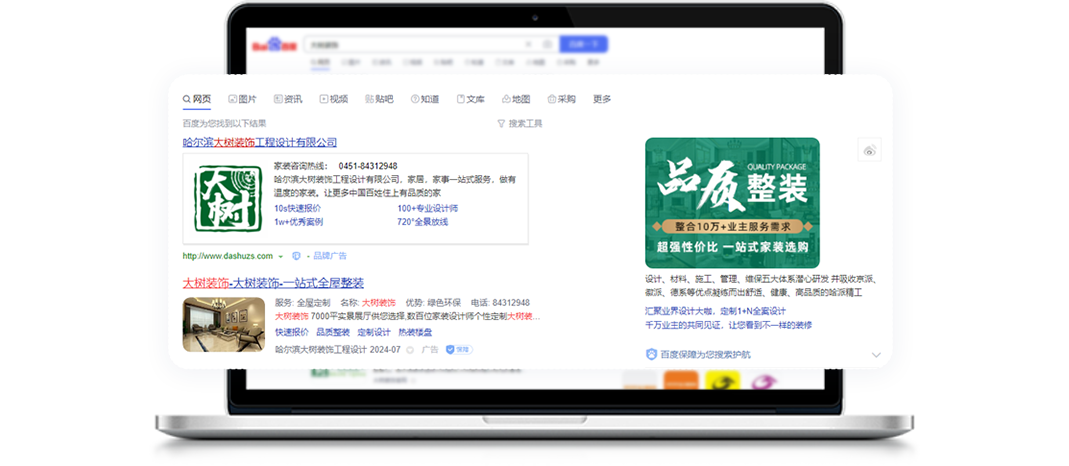This screenshot has height=466, width=1069.
Task: Open 大树装饰-大树装饰-一站式全屋整装 result
Action: 273,283
